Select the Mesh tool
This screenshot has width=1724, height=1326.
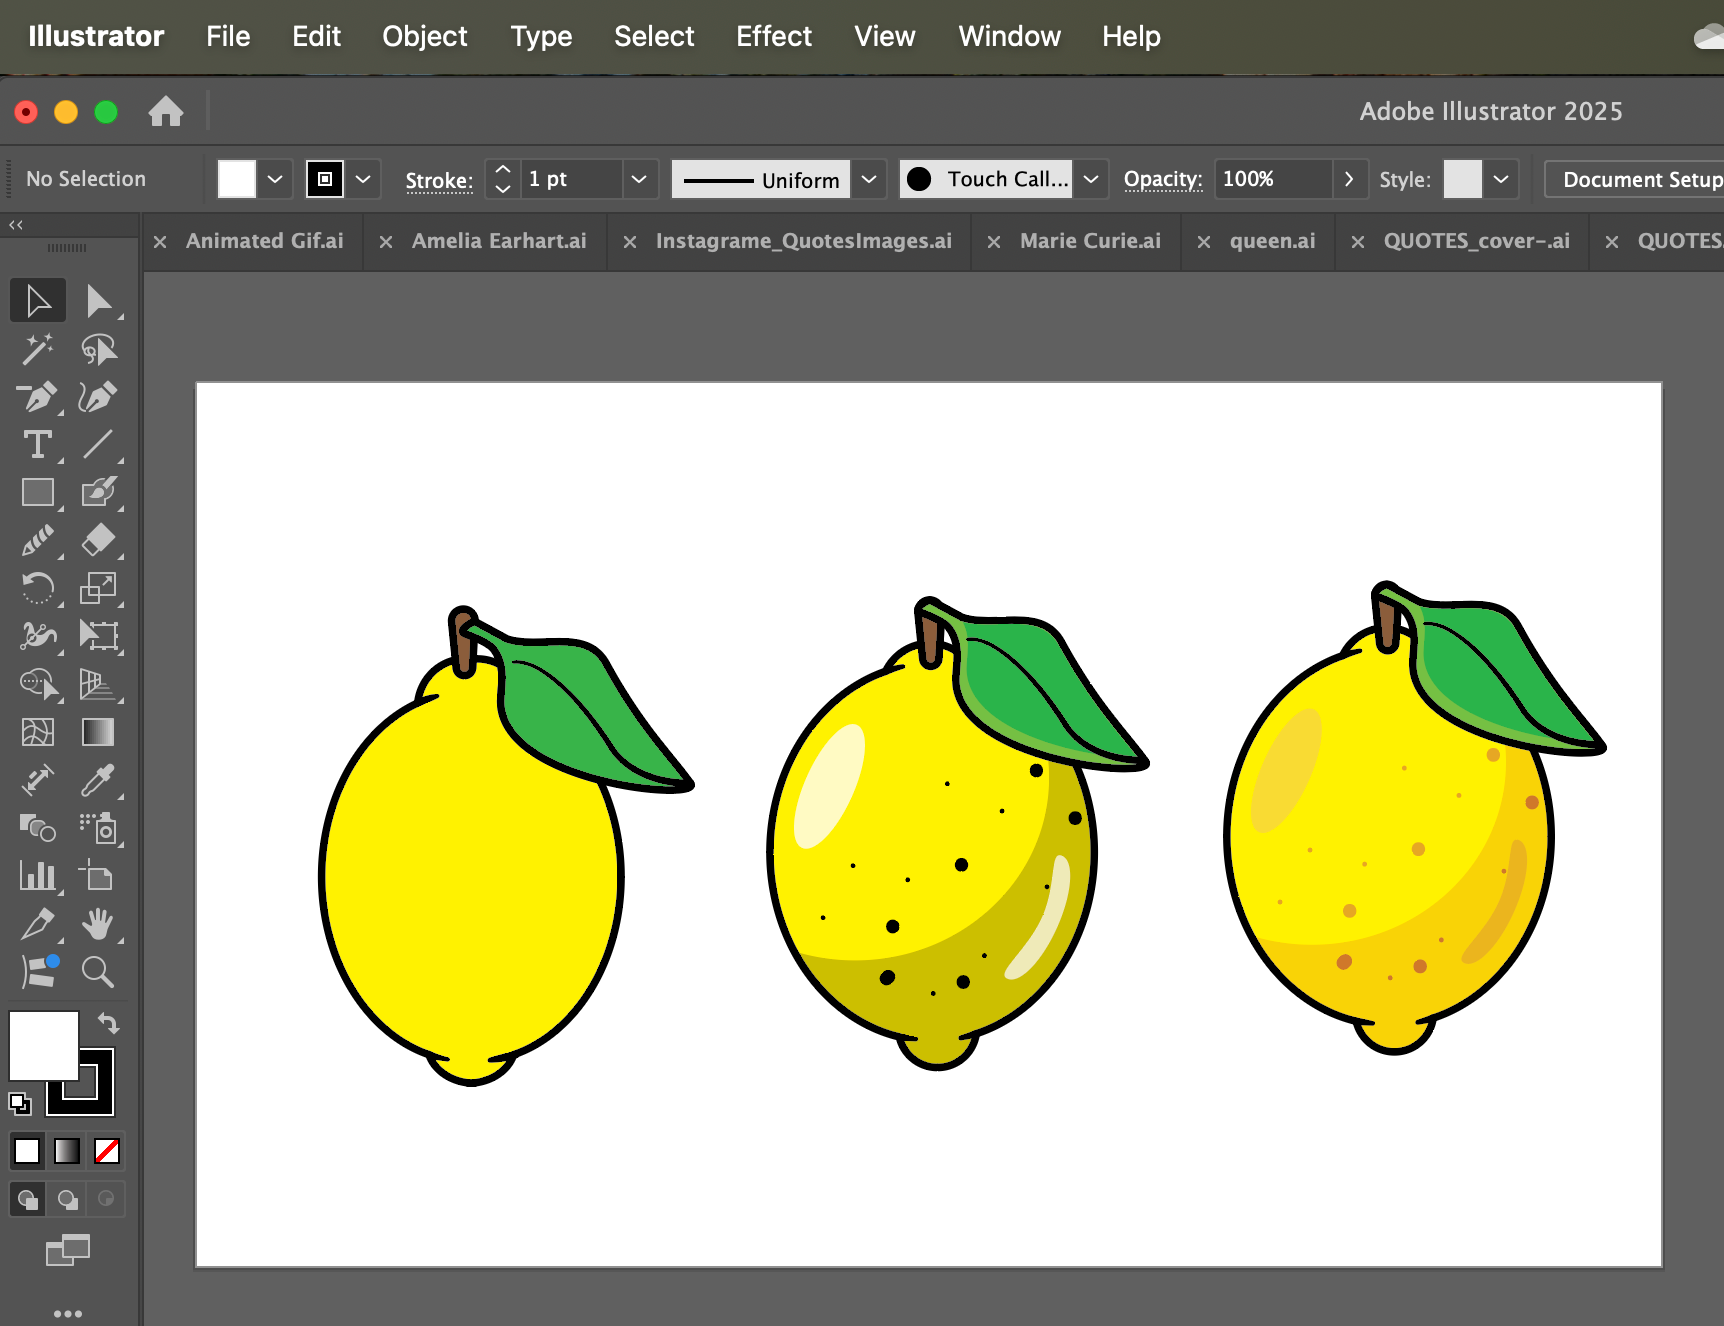pos(38,732)
